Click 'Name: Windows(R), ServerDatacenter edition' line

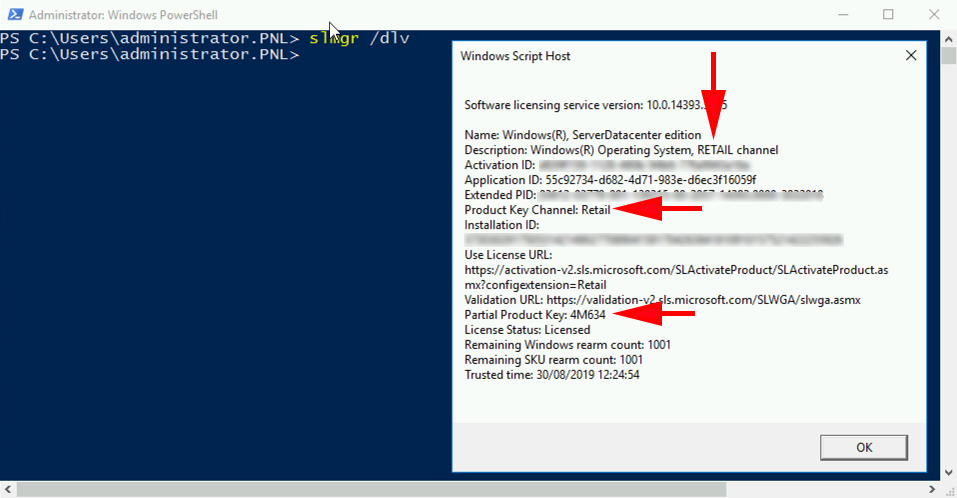click(582, 135)
